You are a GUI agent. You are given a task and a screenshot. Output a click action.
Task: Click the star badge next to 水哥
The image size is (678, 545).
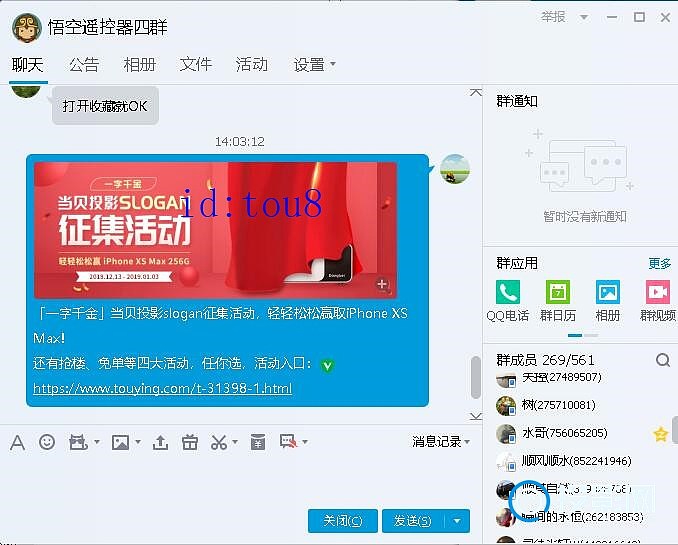coord(660,434)
